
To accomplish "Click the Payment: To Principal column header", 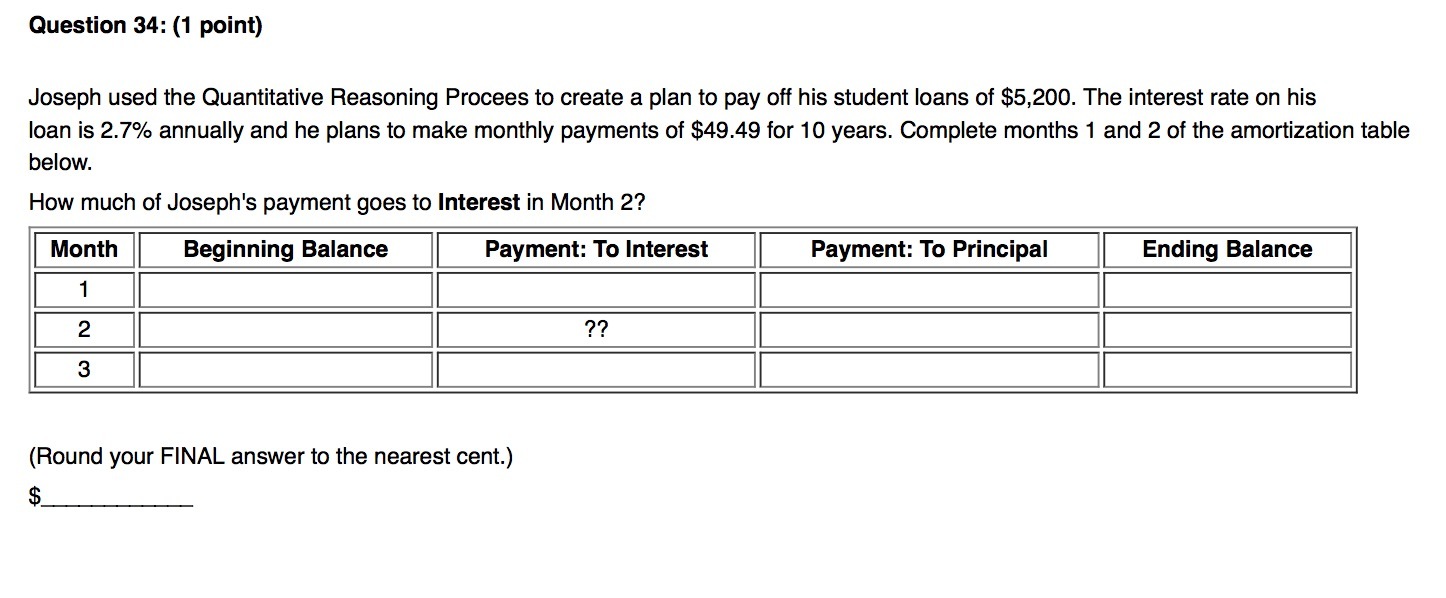I will pos(929,250).
